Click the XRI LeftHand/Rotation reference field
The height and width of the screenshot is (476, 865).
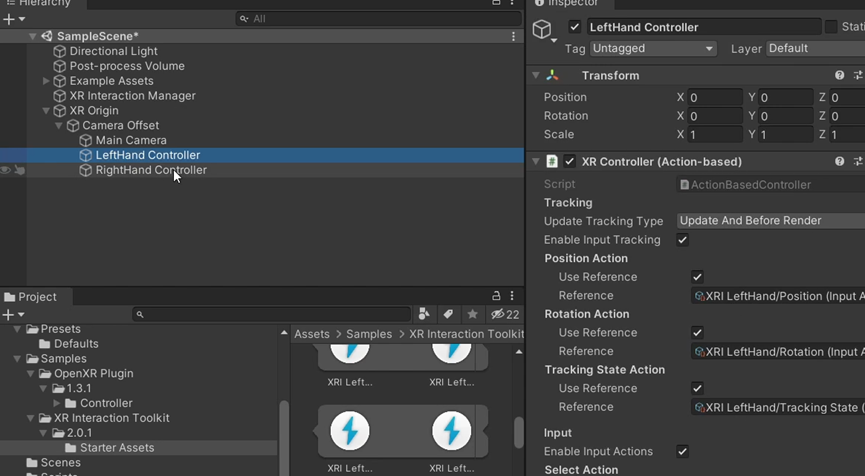pyautogui.click(x=778, y=352)
